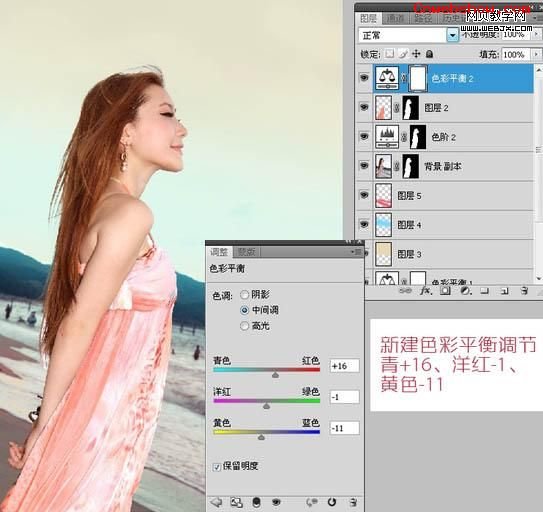Create new adjustment layer half-circle icon
The width and height of the screenshot is (543, 512).
tap(465, 291)
